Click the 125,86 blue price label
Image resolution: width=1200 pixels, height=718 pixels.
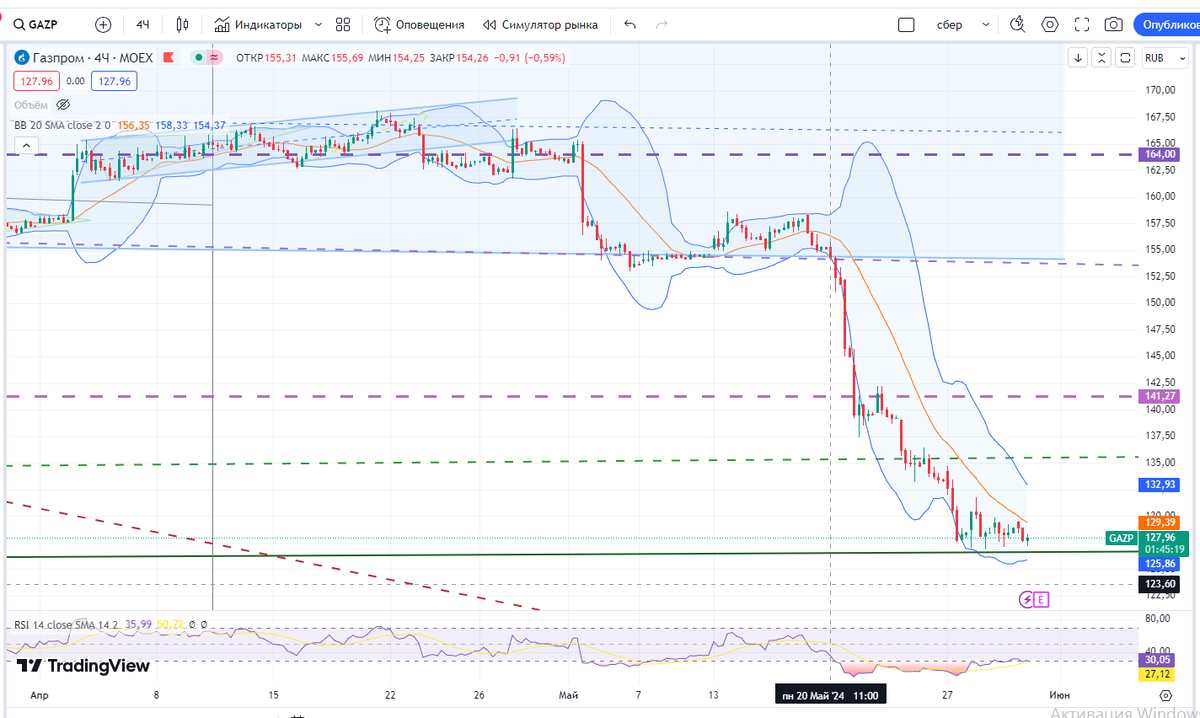point(1161,564)
